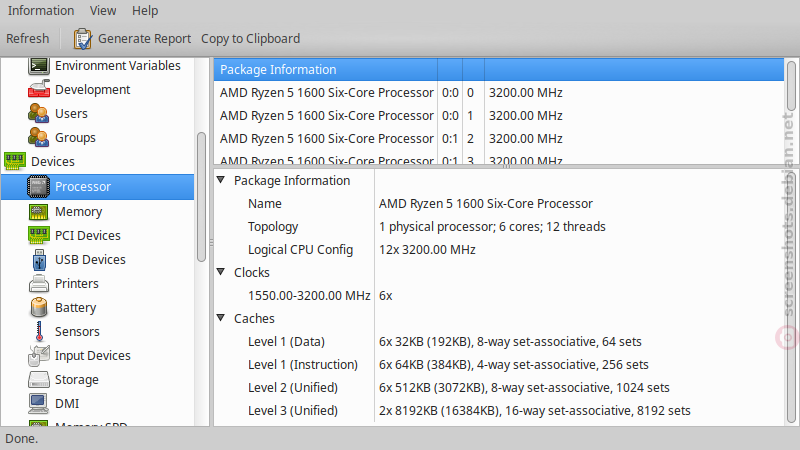Click the sidebar vertical scrollbar
The width and height of the screenshot is (800, 450).
coord(202,196)
